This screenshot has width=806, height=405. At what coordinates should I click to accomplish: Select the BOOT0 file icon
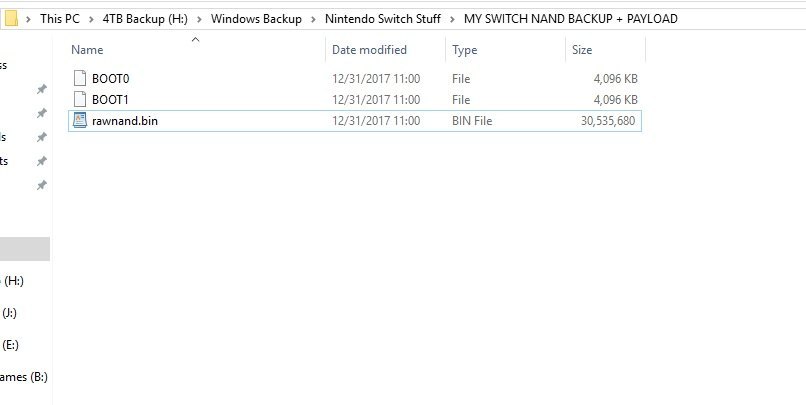[80, 79]
